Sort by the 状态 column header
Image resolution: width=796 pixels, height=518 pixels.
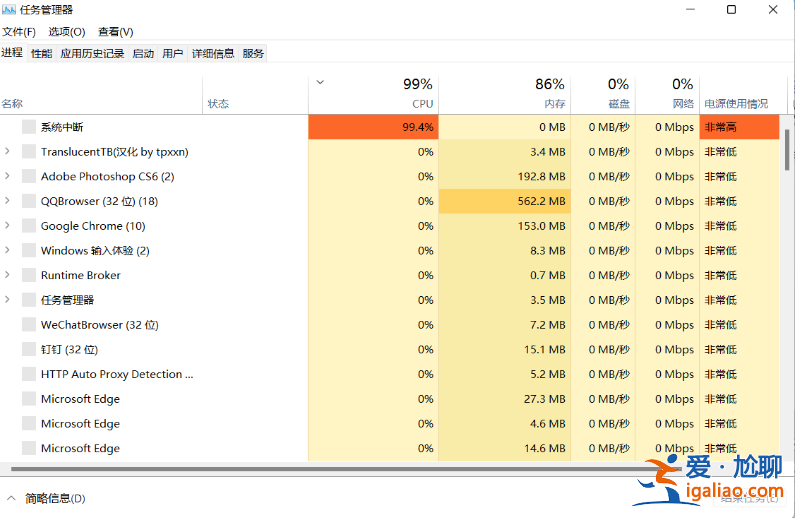click(255, 95)
